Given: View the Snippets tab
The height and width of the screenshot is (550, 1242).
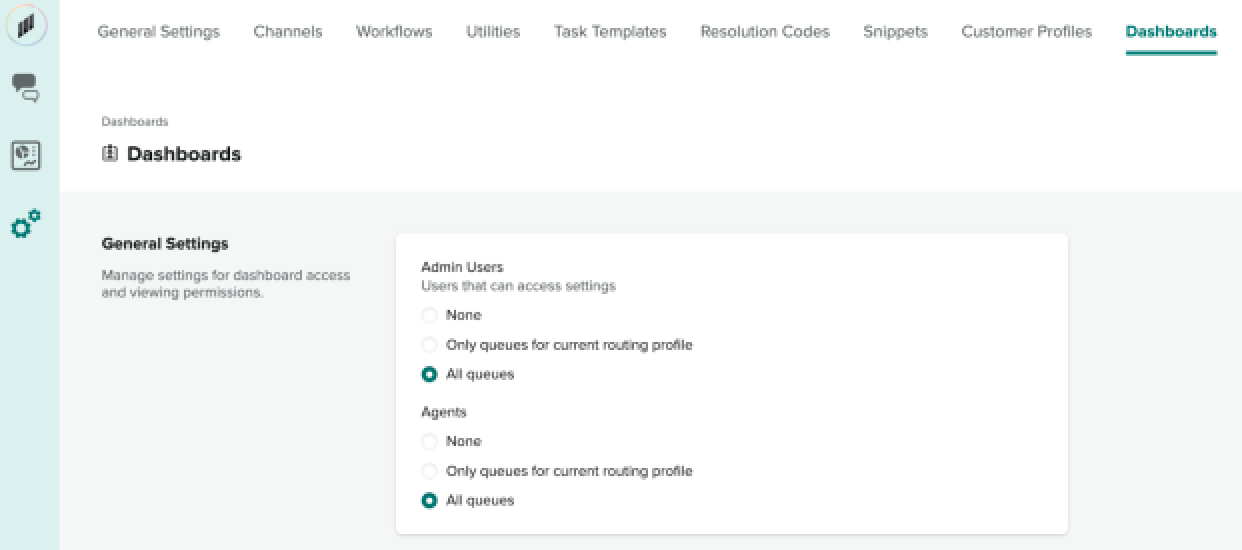Looking at the screenshot, I should (895, 31).
